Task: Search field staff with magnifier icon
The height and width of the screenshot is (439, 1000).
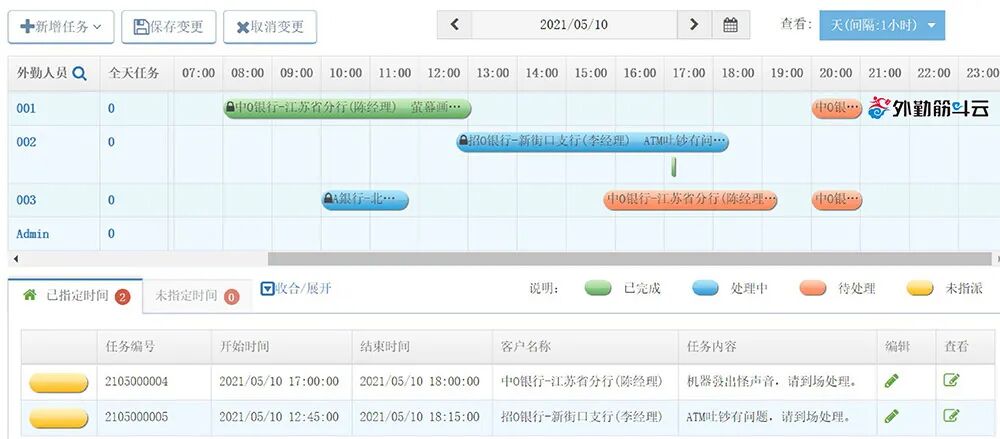Action: click(79, 73)
